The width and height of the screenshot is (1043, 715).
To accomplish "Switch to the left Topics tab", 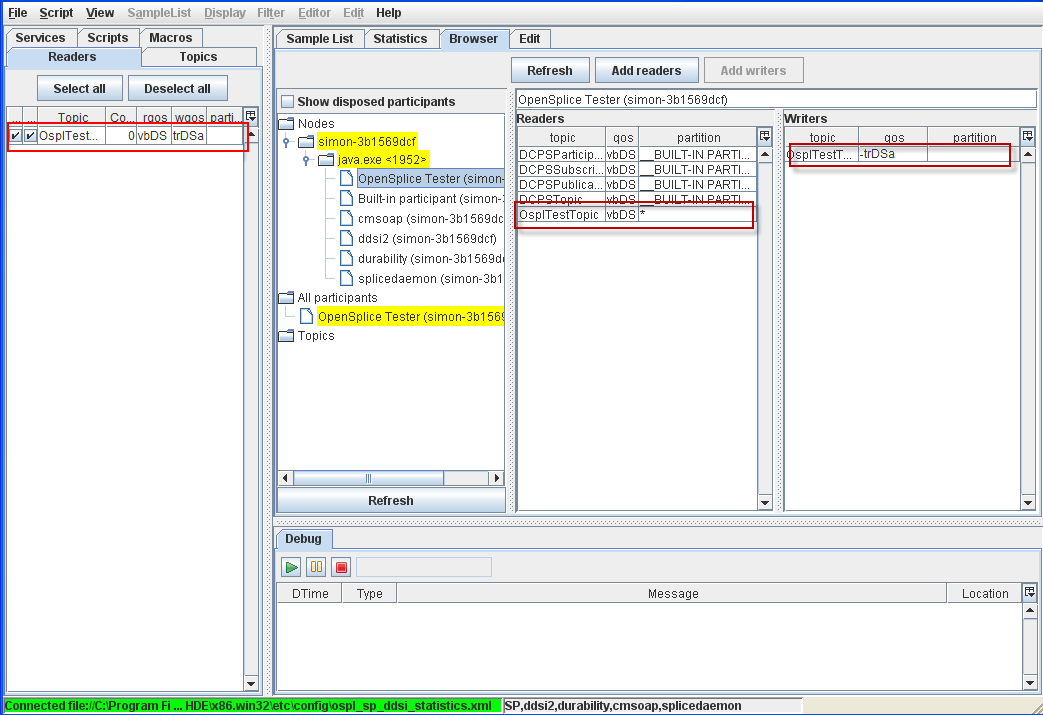I will coord(198,57).
